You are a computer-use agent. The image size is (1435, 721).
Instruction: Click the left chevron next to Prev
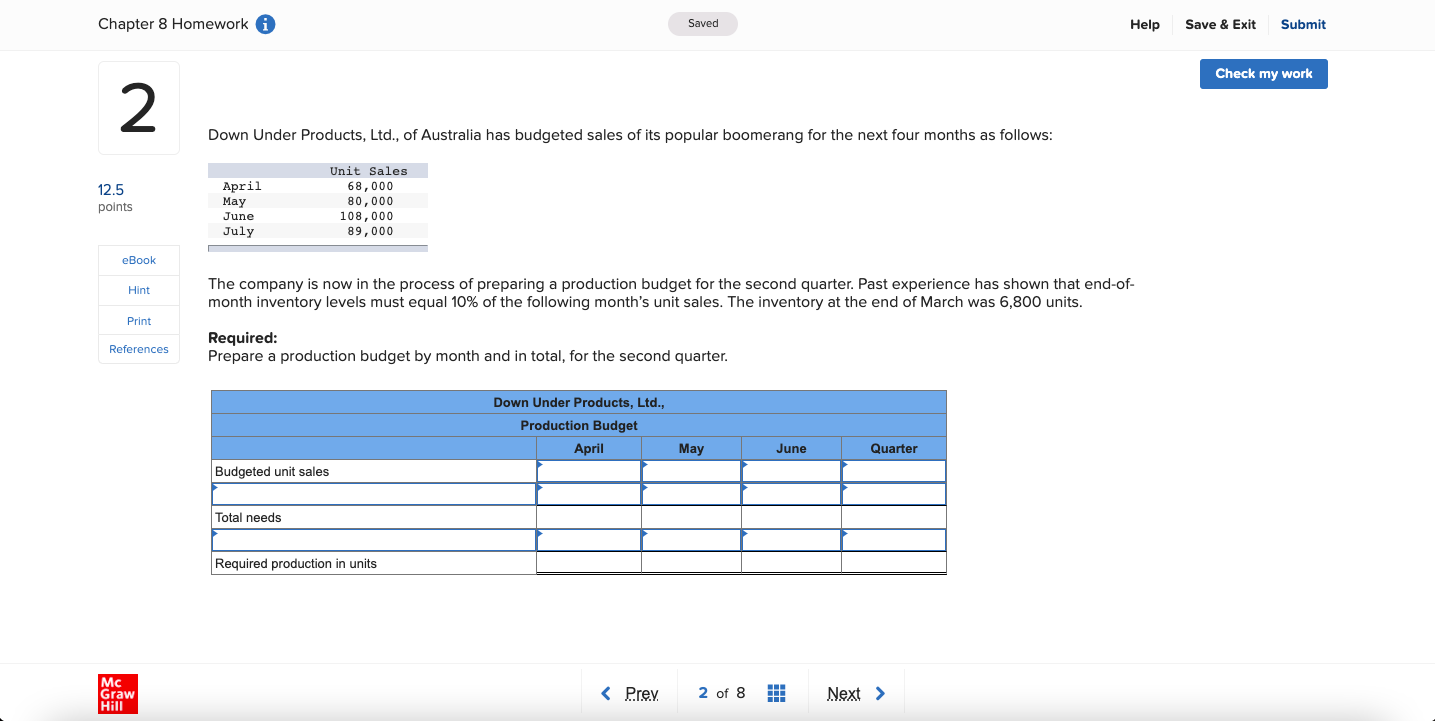point(605,692)
